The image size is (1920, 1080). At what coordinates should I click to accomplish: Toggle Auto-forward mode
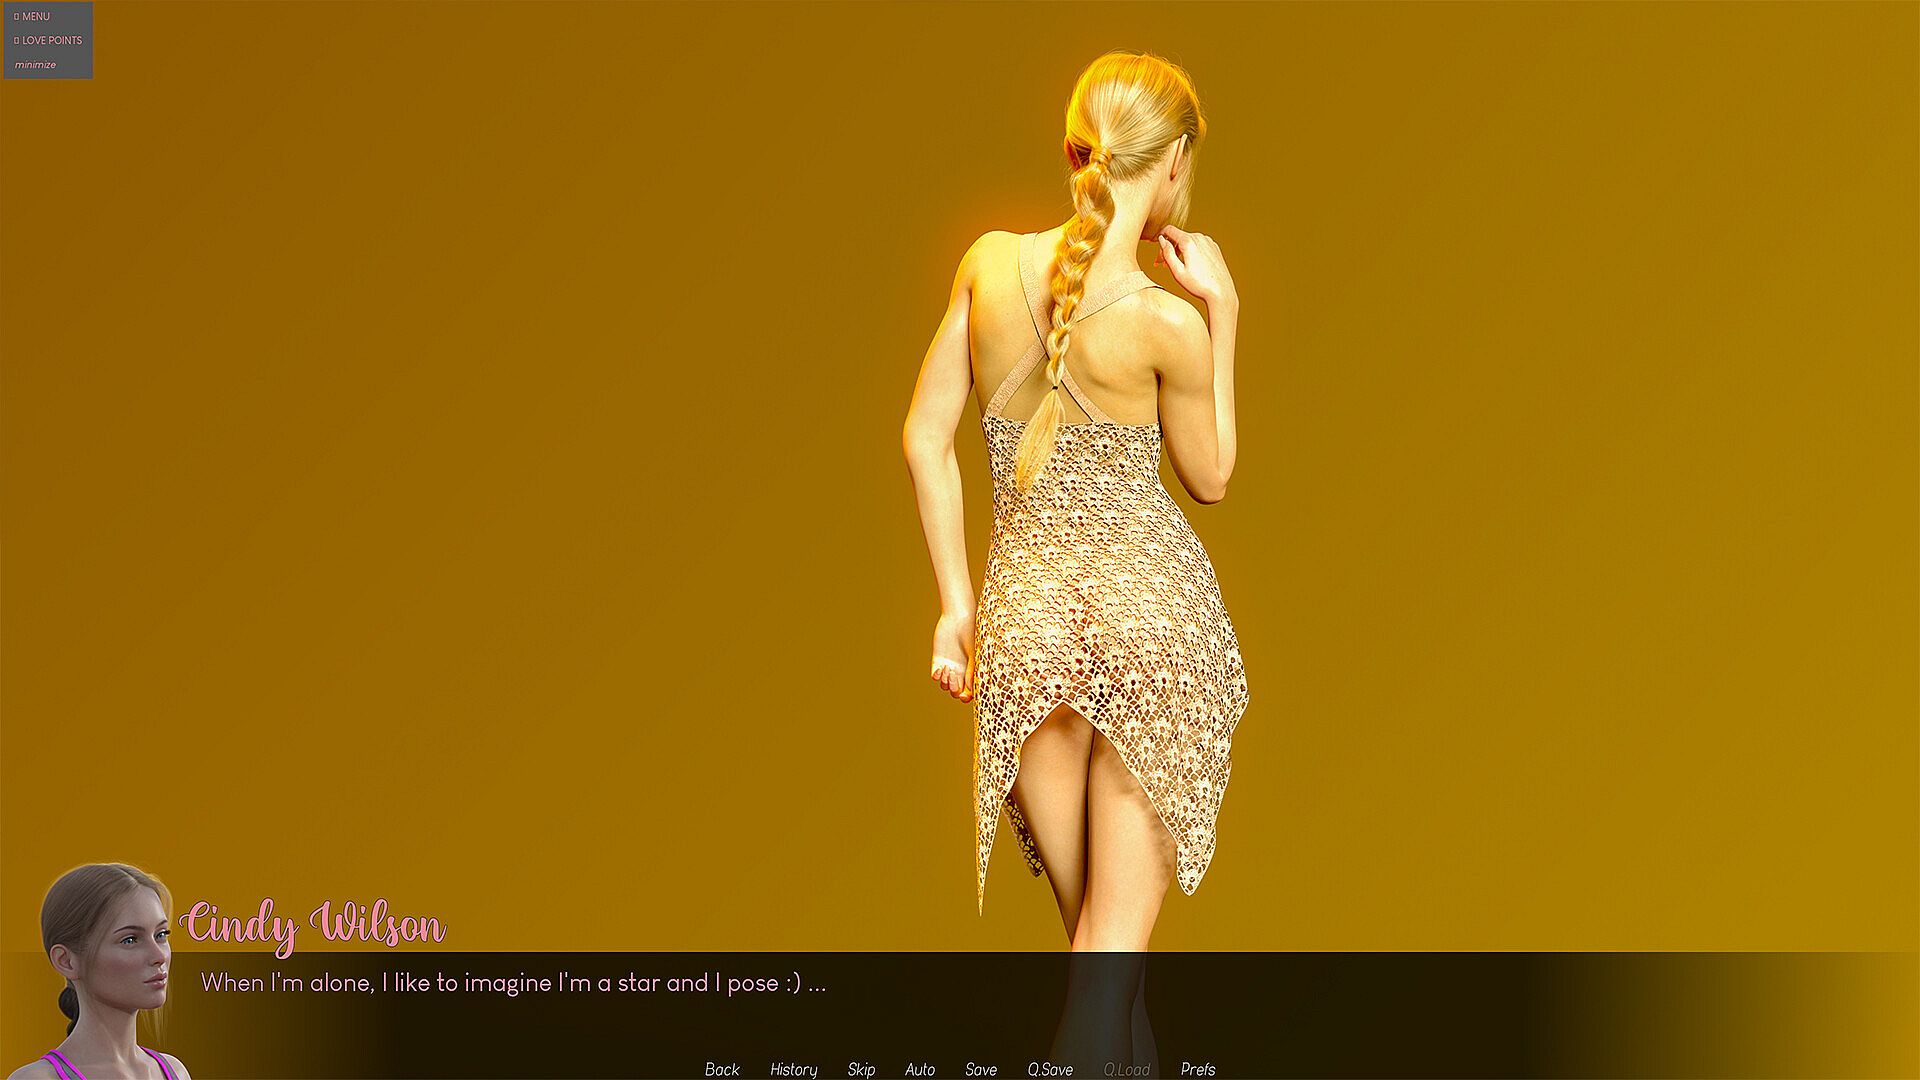[920, 1069]
